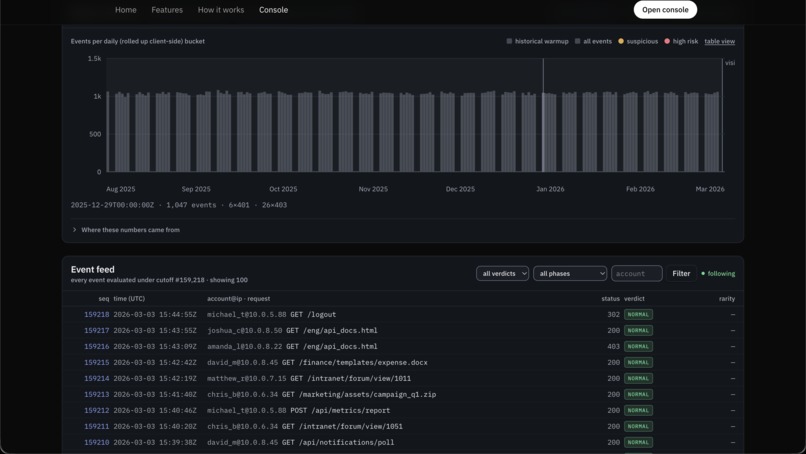Open the all verdicts dropdown
Screen dimensions: 806x454
pyautogui.click(x=502, y=274)
